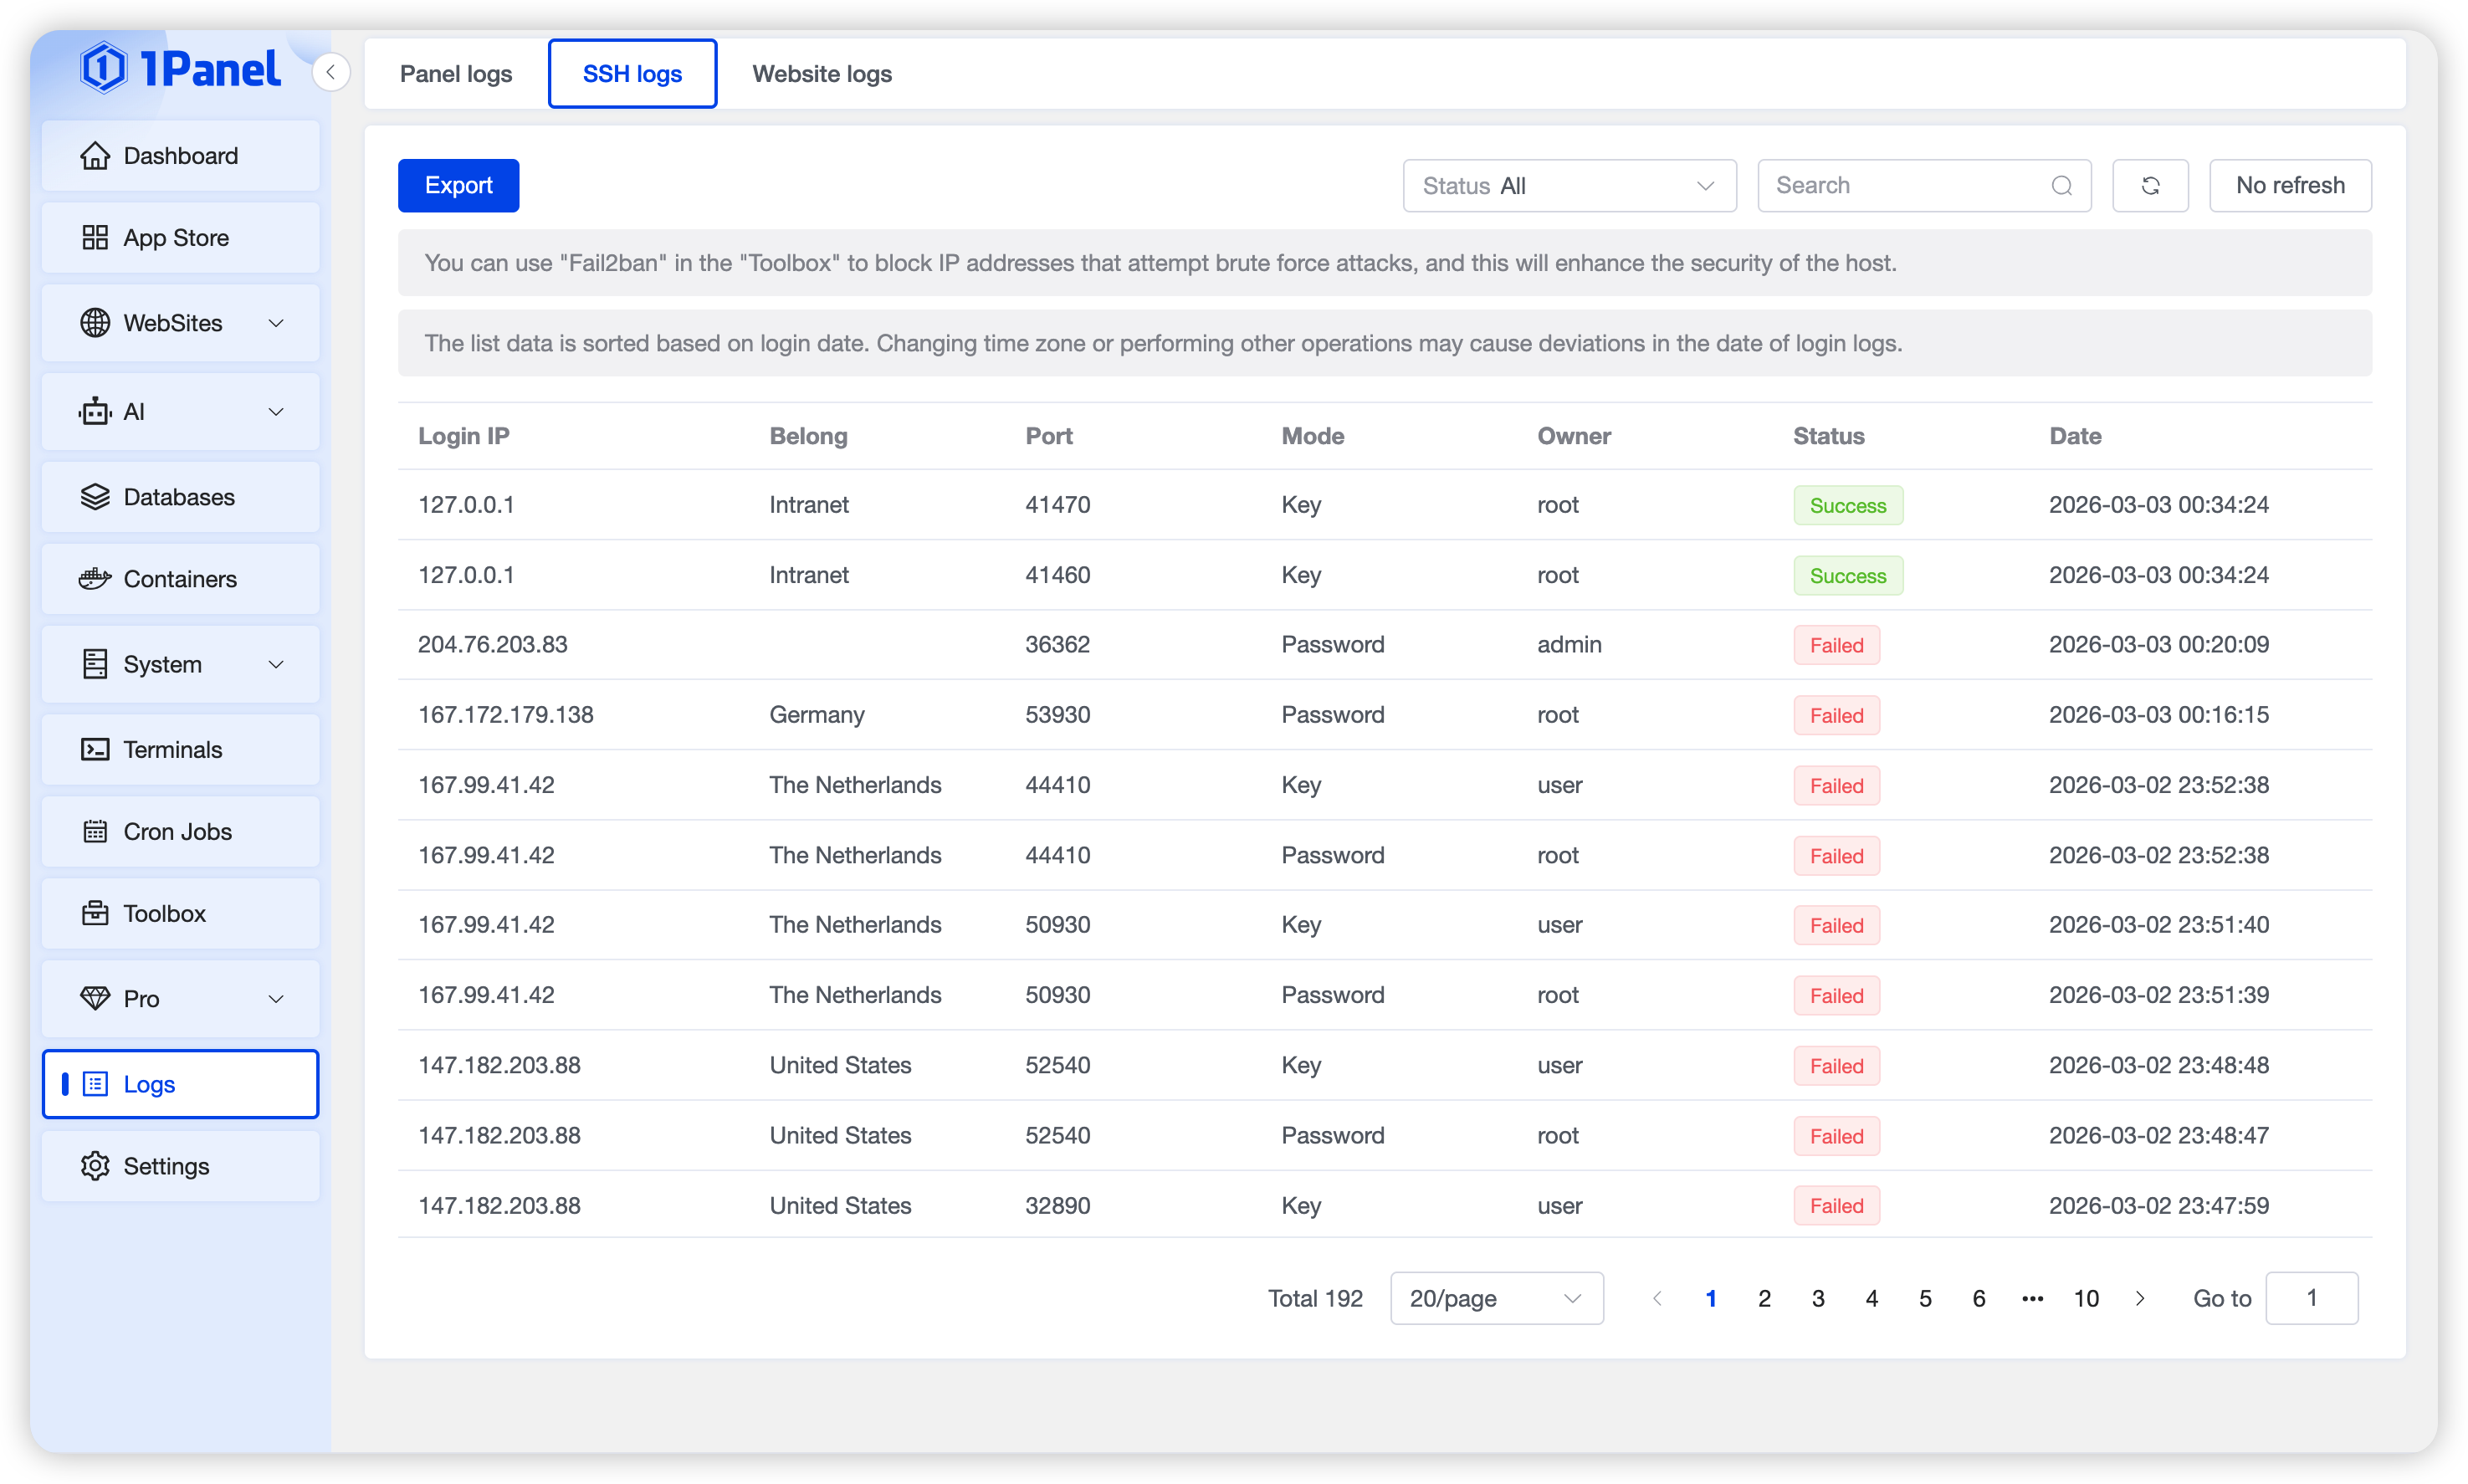This screenshot has height=1484, width=2468.
Task: Click the blue Export button
Action: point(458,186)
